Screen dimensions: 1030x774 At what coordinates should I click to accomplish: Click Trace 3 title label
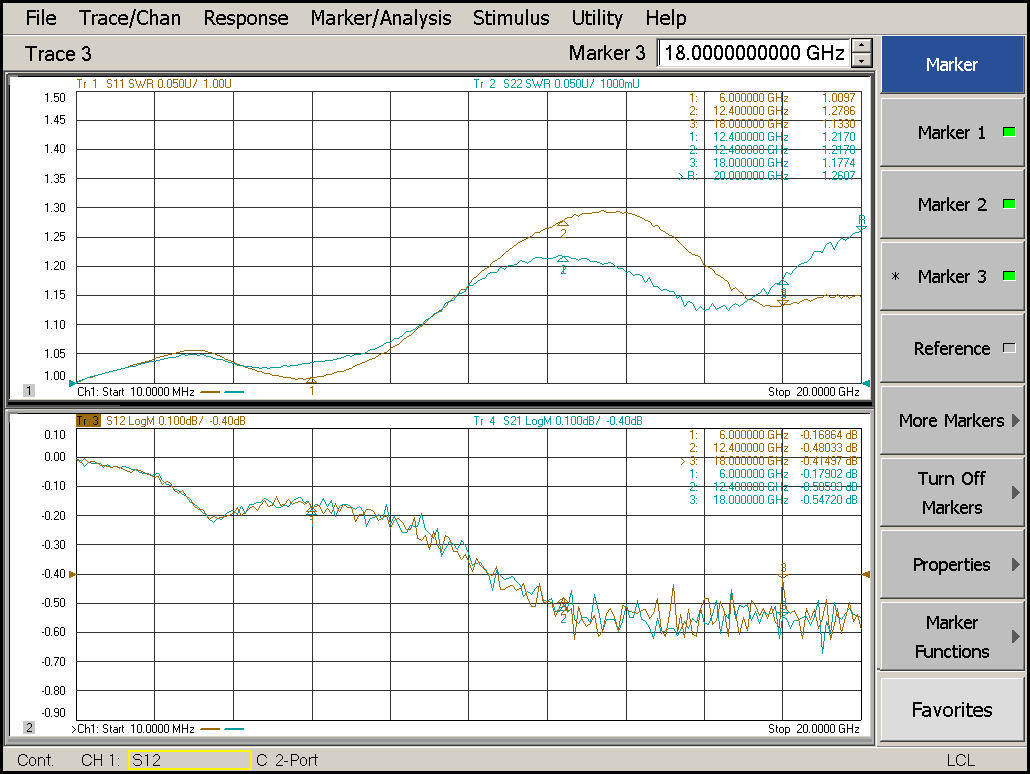[58, 54]
